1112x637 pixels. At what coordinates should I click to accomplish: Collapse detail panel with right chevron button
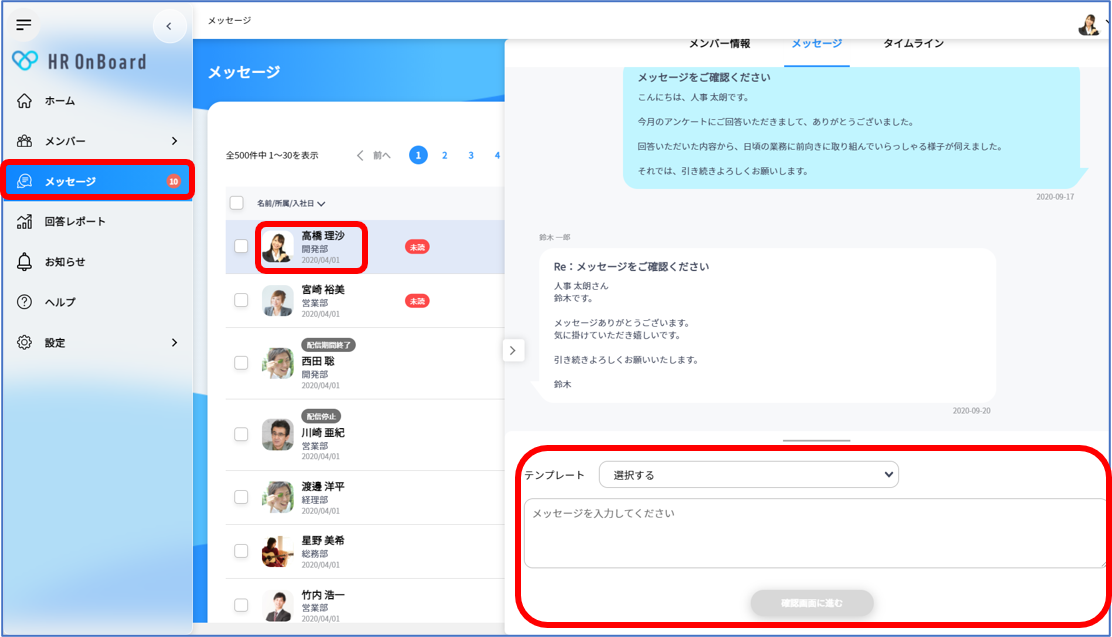tap(513, 350)
